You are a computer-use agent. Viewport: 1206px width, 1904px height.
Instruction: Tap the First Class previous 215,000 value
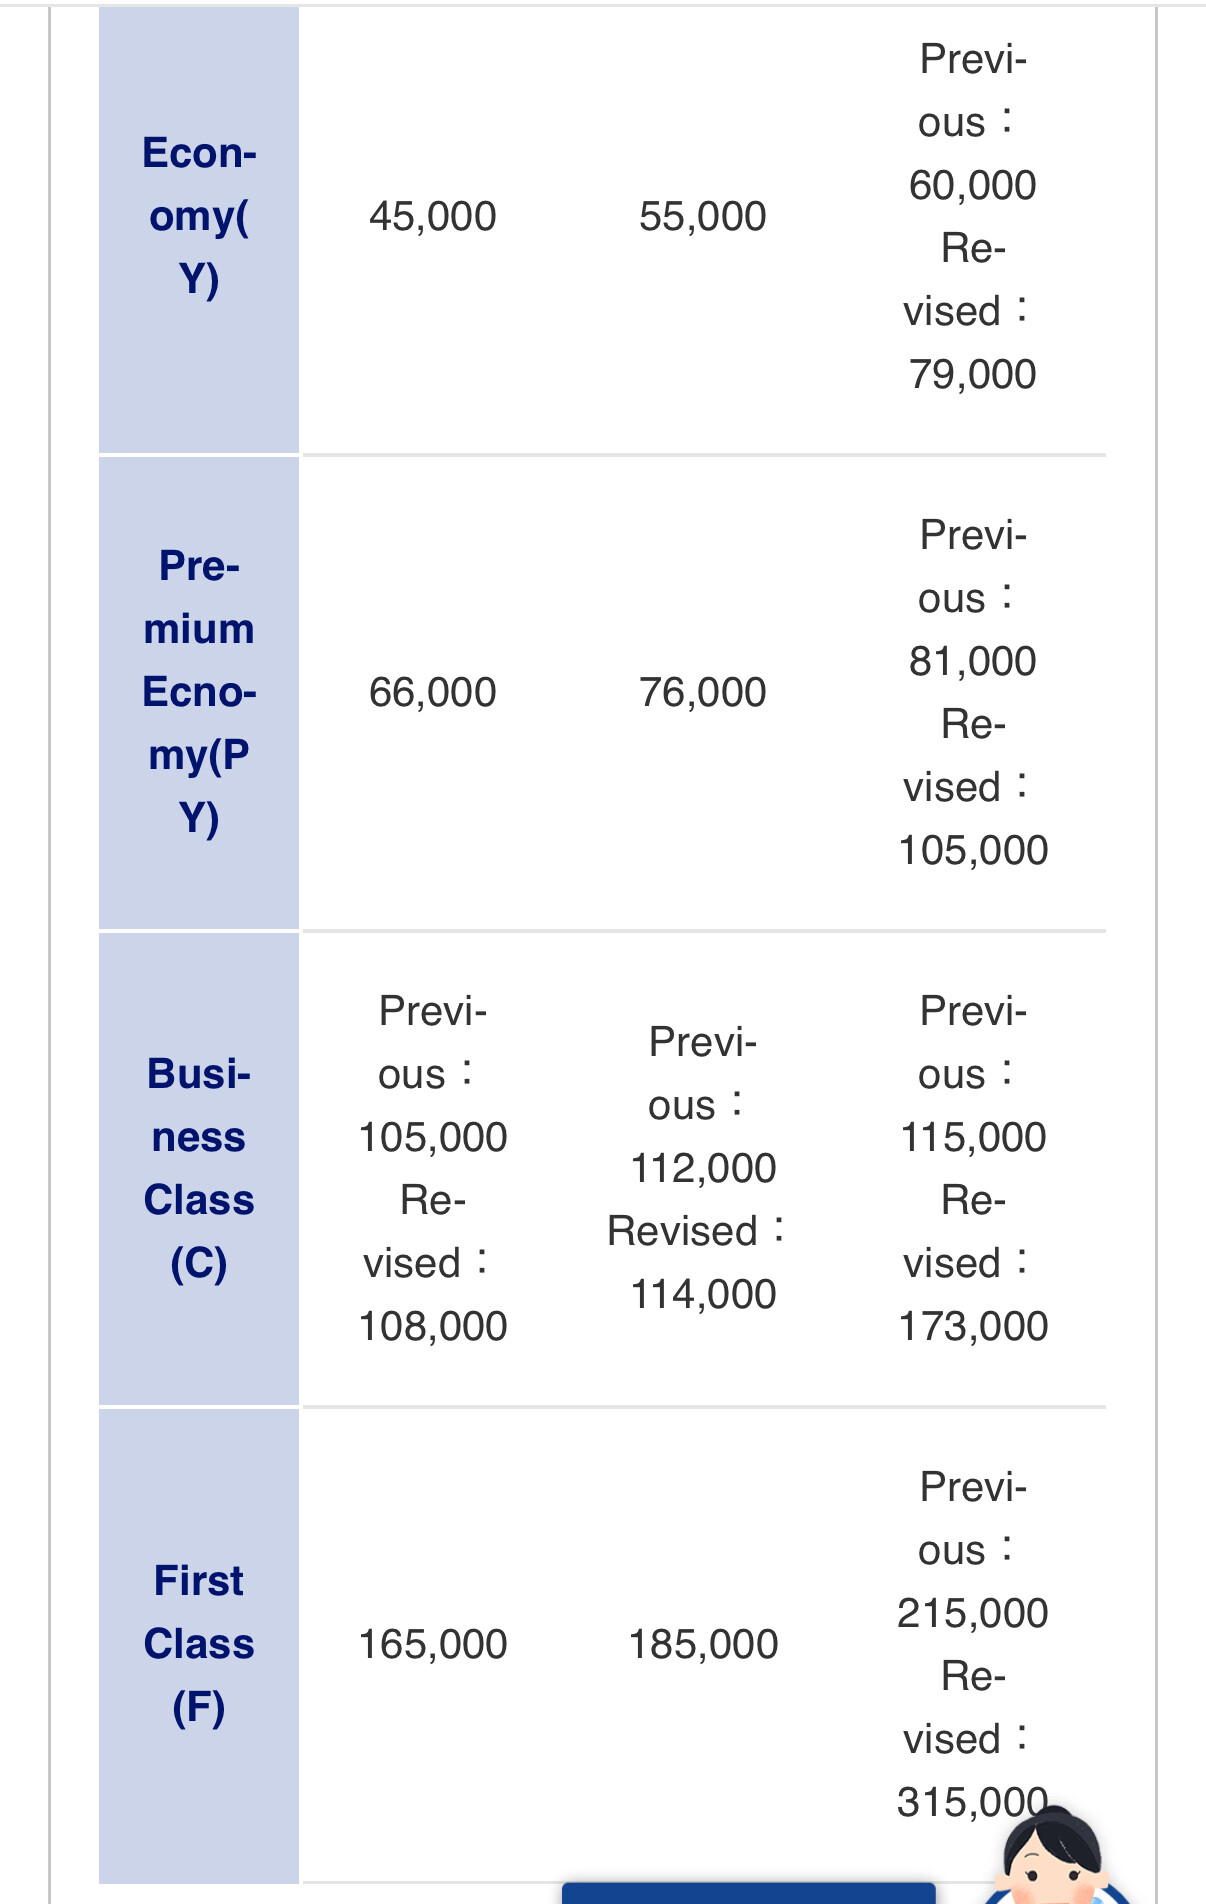point(972,1613)
